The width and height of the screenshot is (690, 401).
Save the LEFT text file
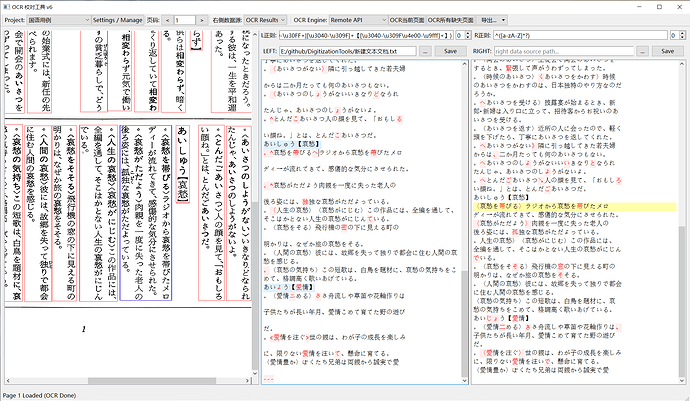(449, 49)
